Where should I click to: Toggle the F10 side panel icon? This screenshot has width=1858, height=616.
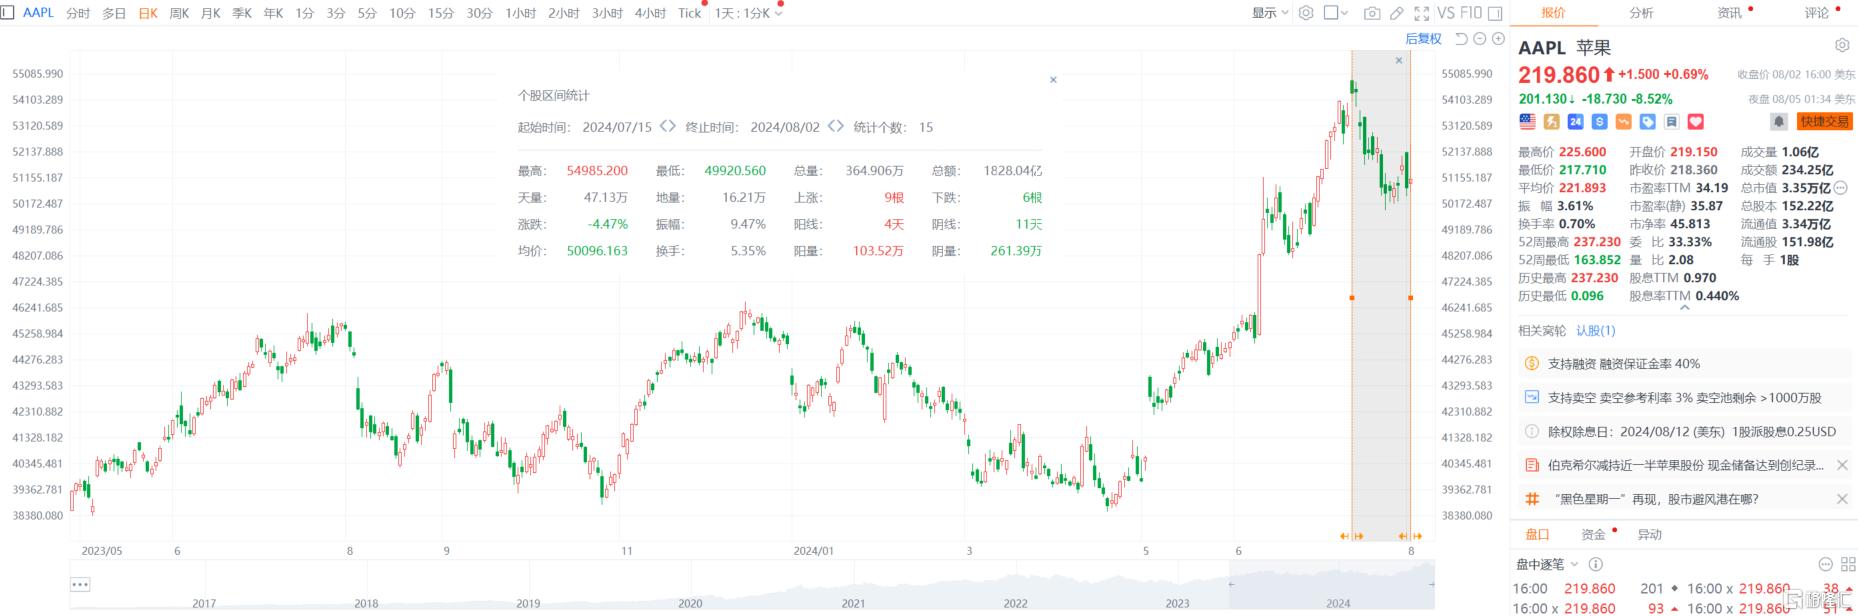pos(1495,13)
